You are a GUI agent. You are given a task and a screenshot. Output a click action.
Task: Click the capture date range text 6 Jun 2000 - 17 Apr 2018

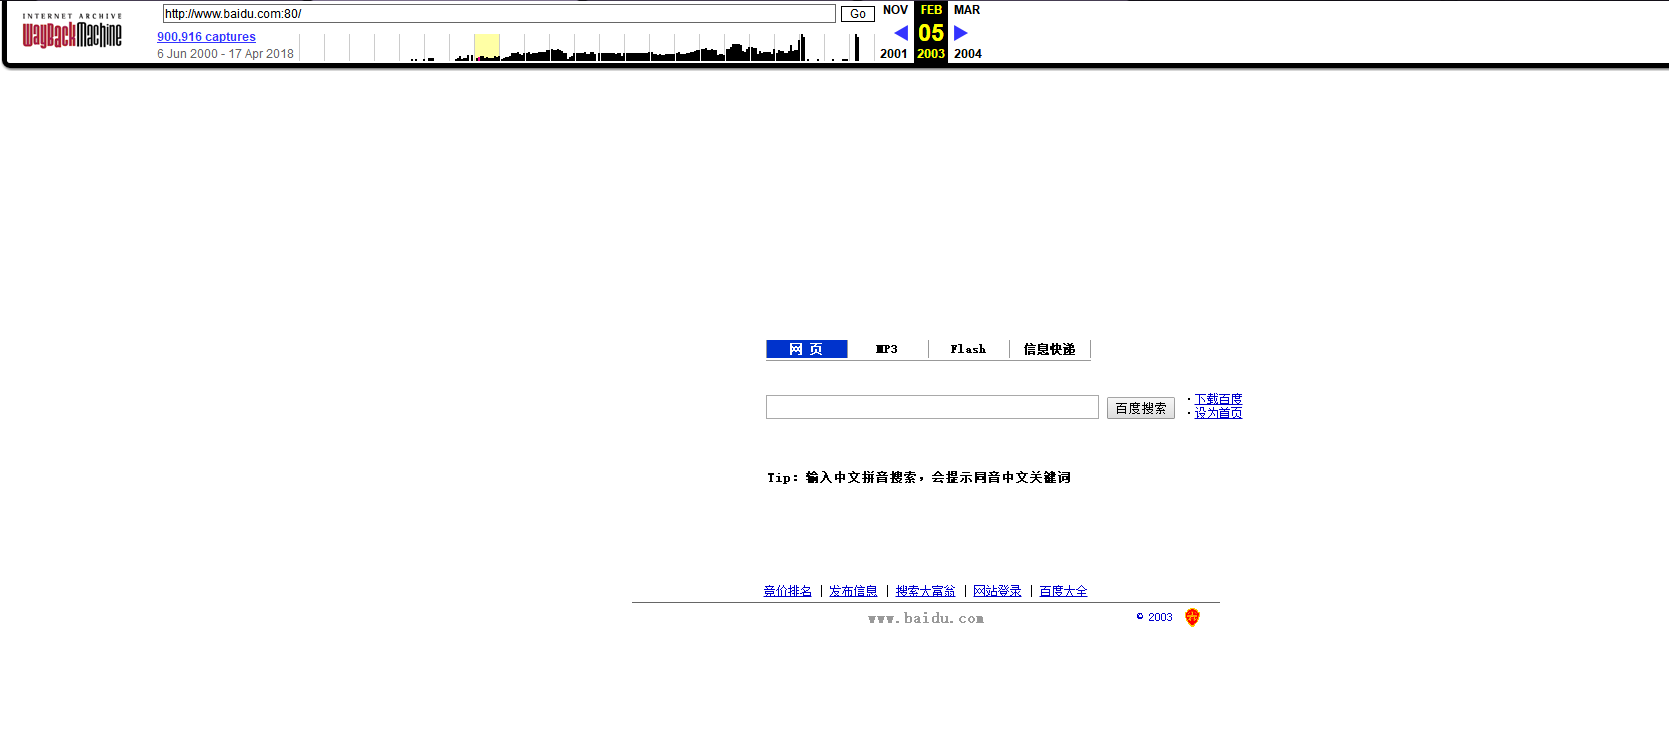coord(225,54)
